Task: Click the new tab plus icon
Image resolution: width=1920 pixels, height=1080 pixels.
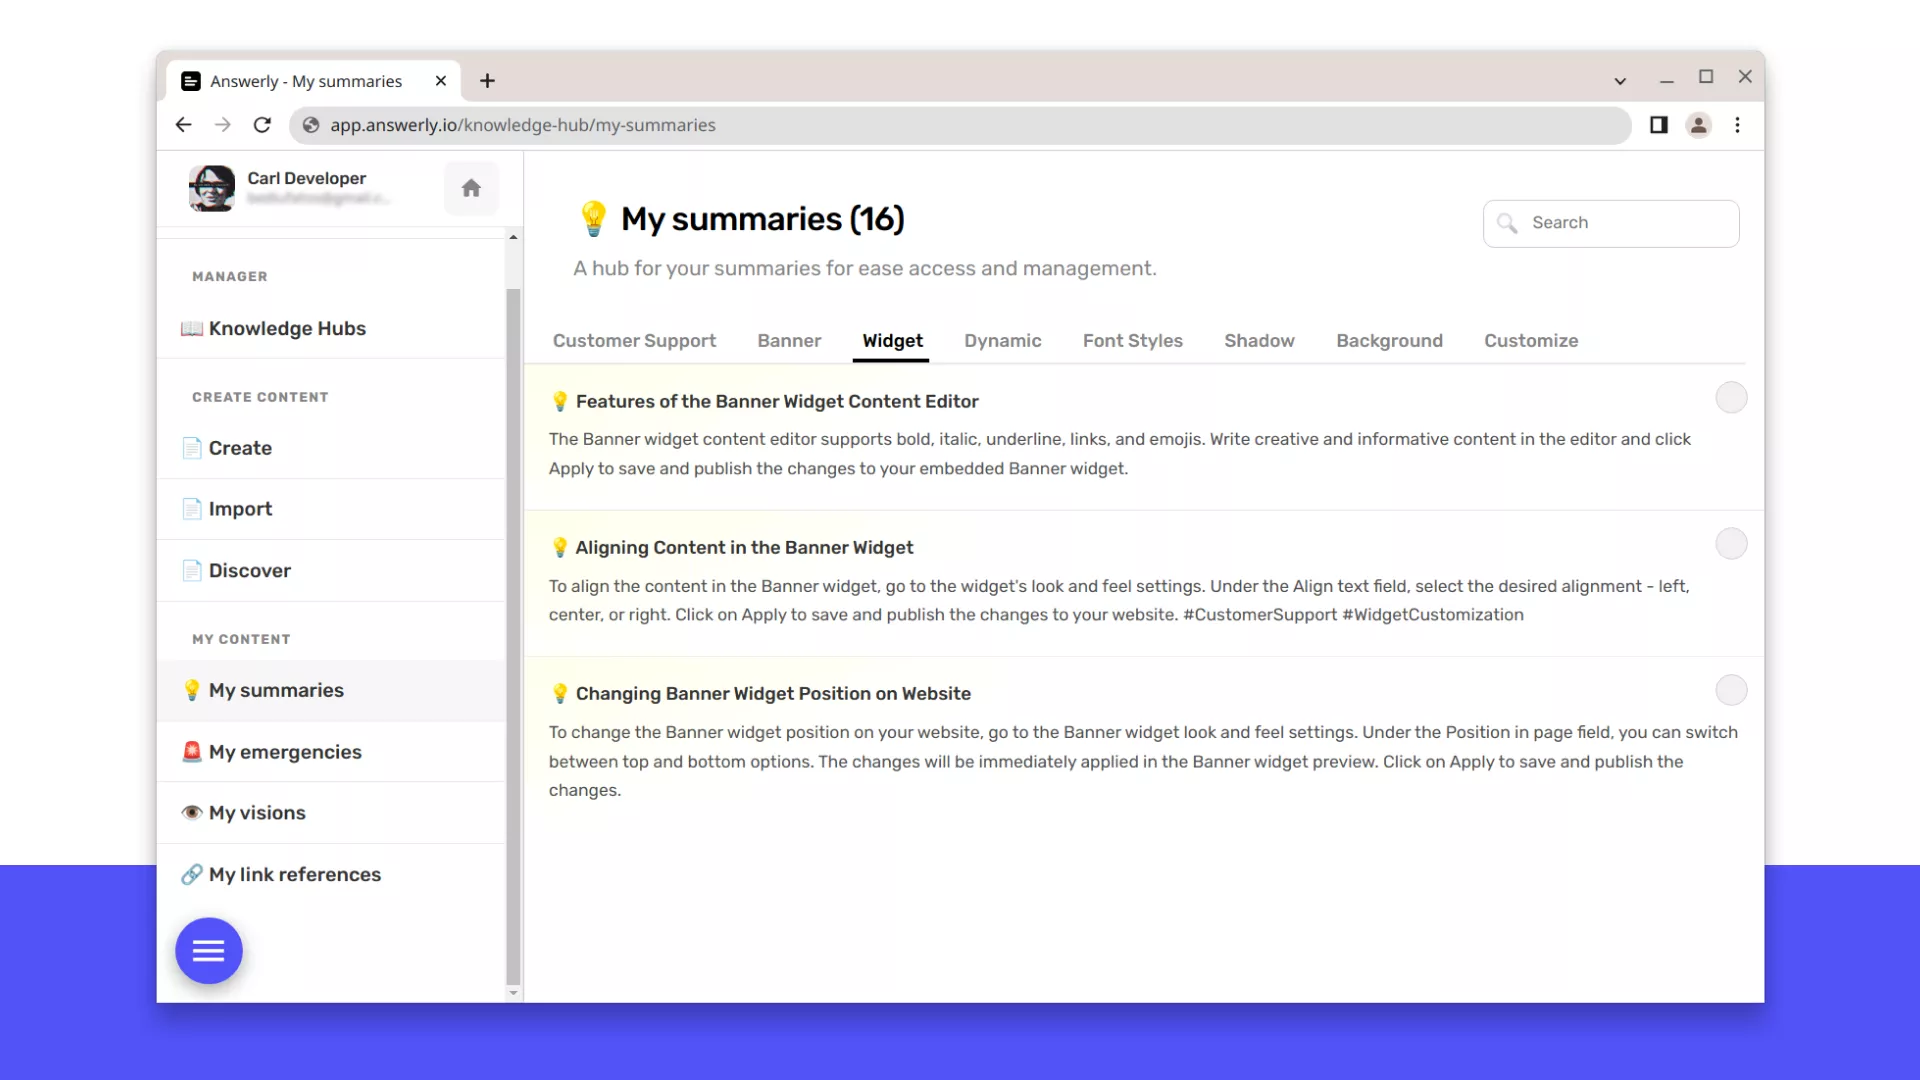Action: tap(487, 81)
